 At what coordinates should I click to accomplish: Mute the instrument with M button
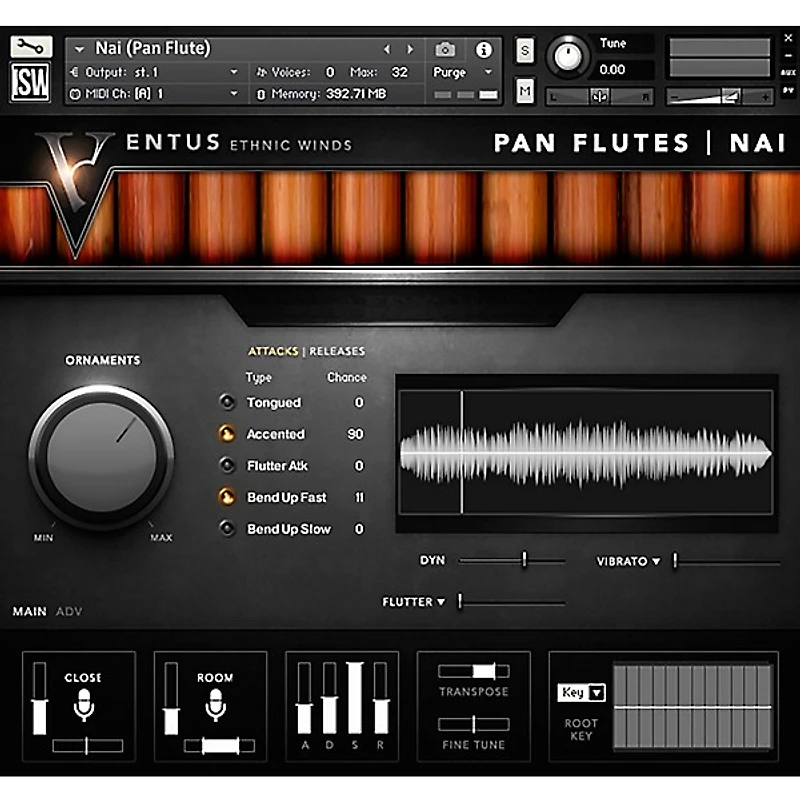(526, 92)
